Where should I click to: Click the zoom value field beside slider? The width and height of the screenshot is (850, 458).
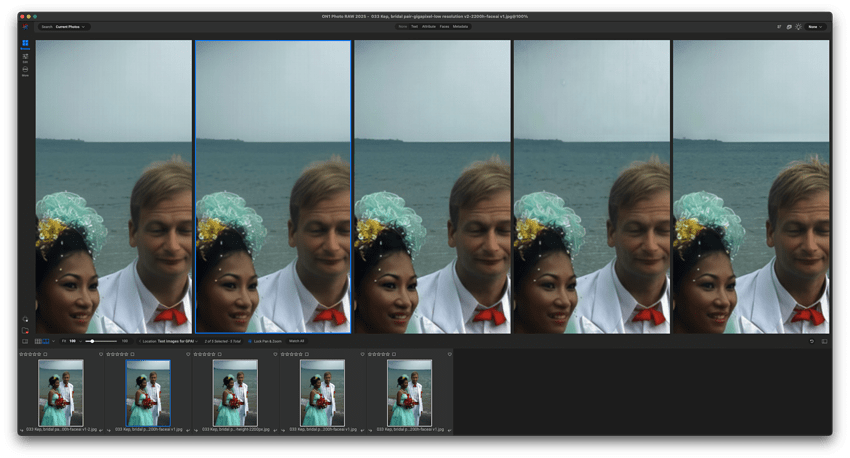point(125,341)
